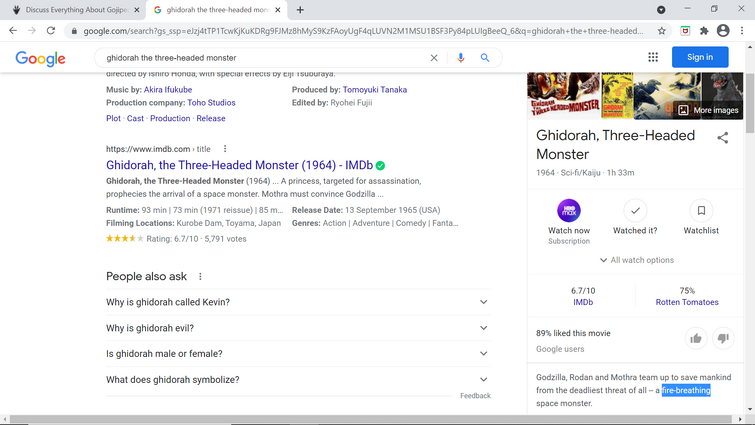755x425 pixels.
Task: Click the browser forward arrow
Action: click(32, 31)
